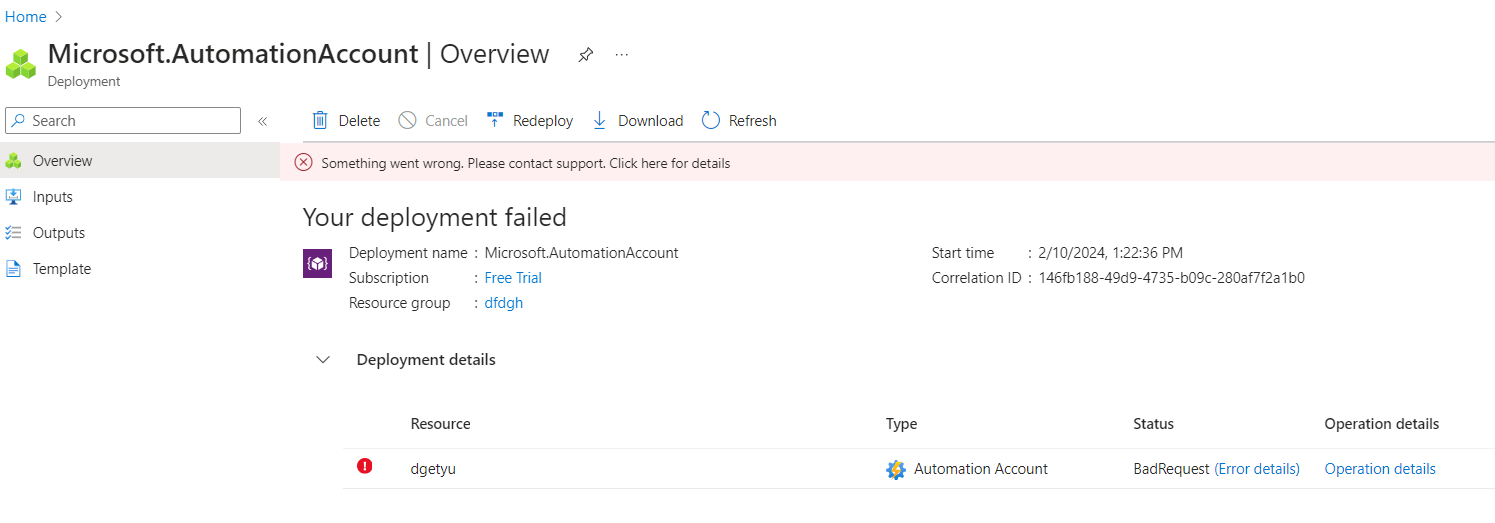Pin the deployment overview page
This screenshot has height=523, width=1495.
[x=586, y=55]
